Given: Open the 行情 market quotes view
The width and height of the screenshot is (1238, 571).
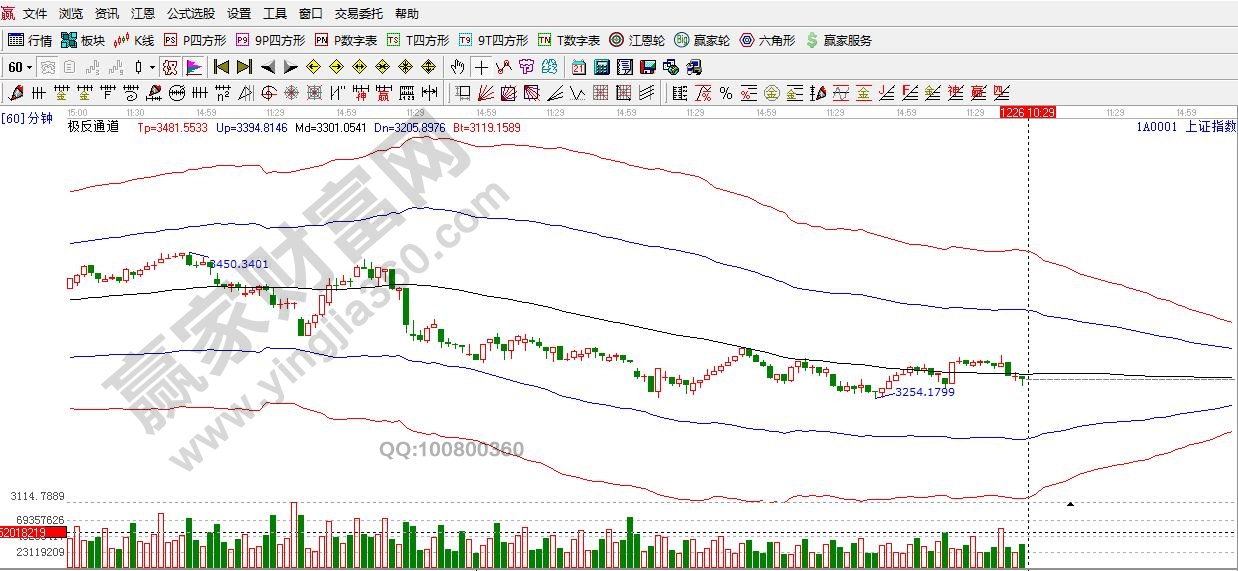Looking at the screenshot, I should coord(30,41).
